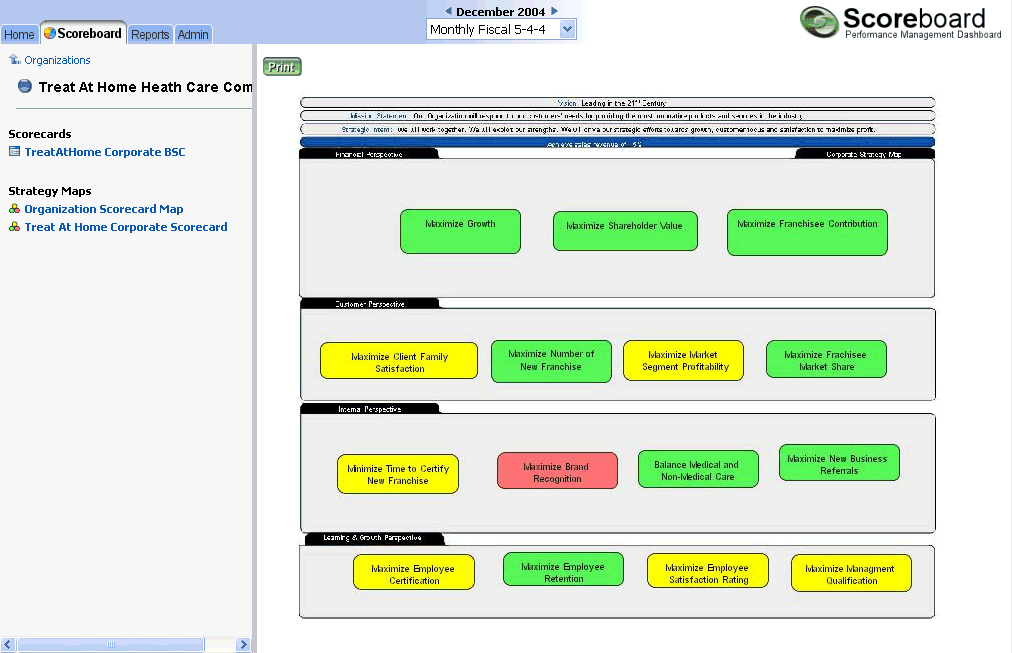
Task: Click right arrow of sidebar horizontal scrollbar
Action: tap(243, 644)
